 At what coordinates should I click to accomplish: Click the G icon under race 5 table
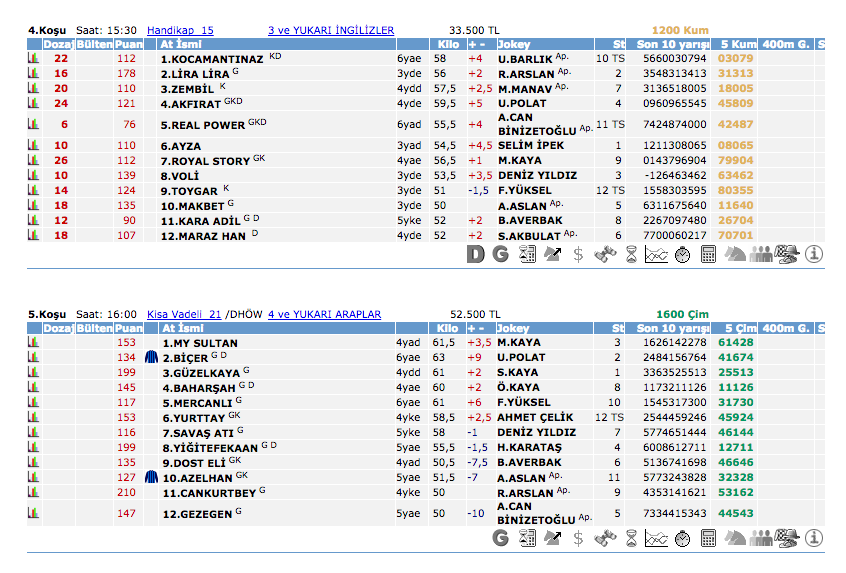[502, 539]
